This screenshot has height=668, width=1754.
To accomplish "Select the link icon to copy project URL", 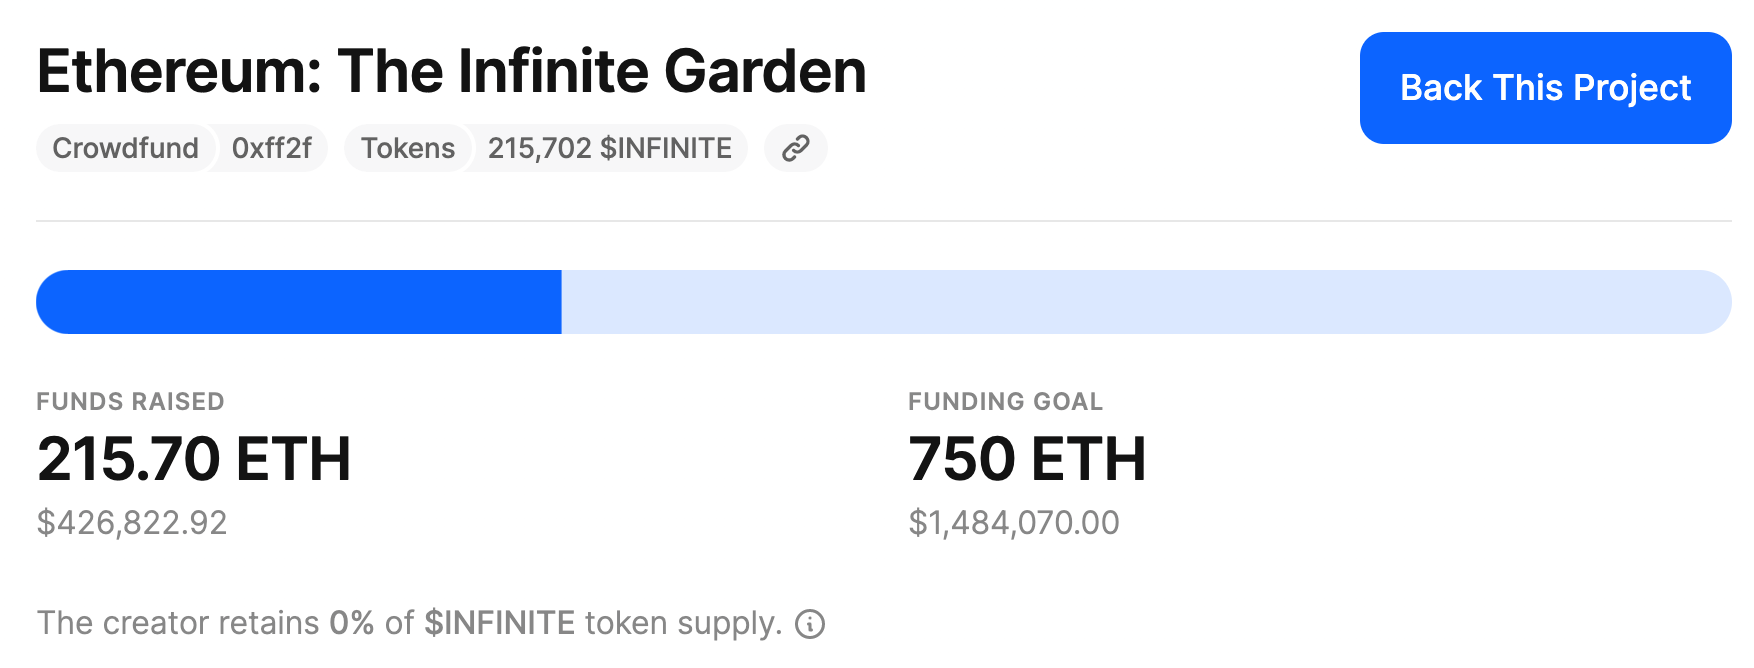I will (795, 148).
